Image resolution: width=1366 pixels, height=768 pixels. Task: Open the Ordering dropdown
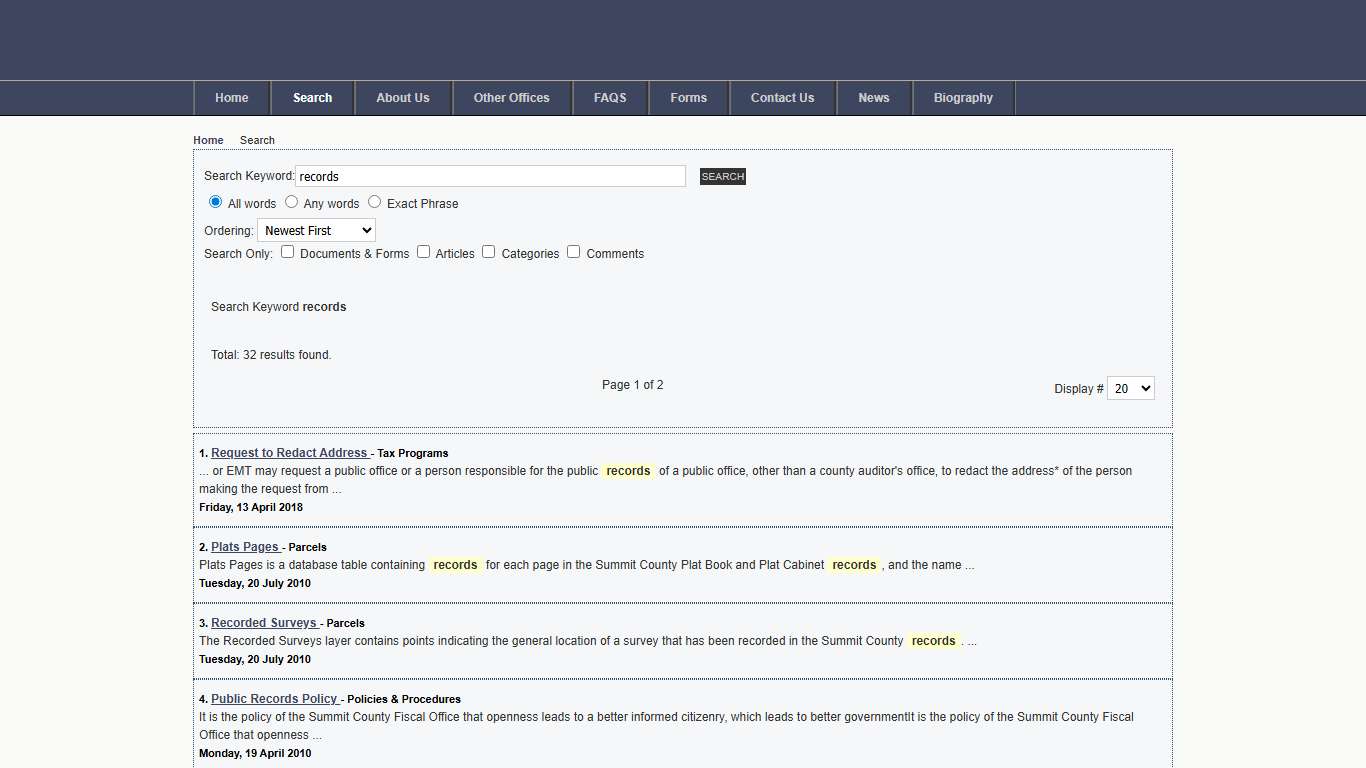tap(316, 231)
